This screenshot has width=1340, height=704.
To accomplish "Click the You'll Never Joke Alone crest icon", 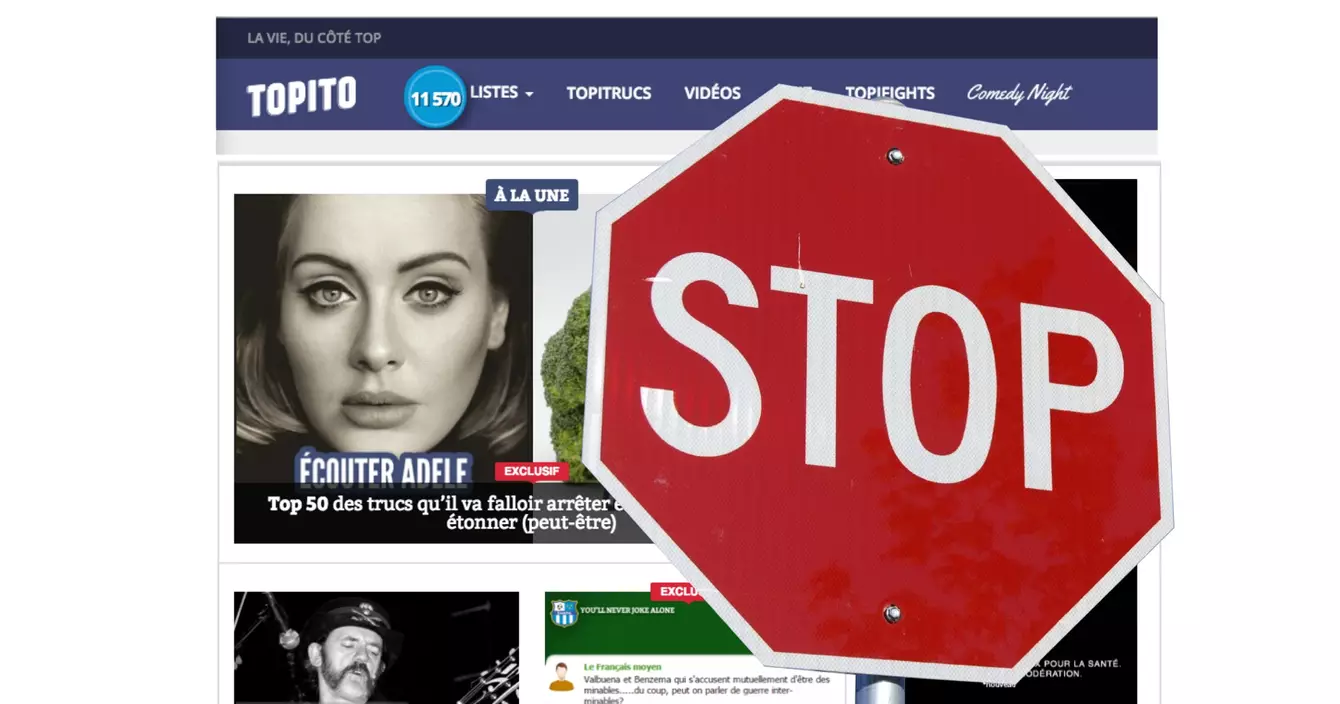I will [564, 612].
